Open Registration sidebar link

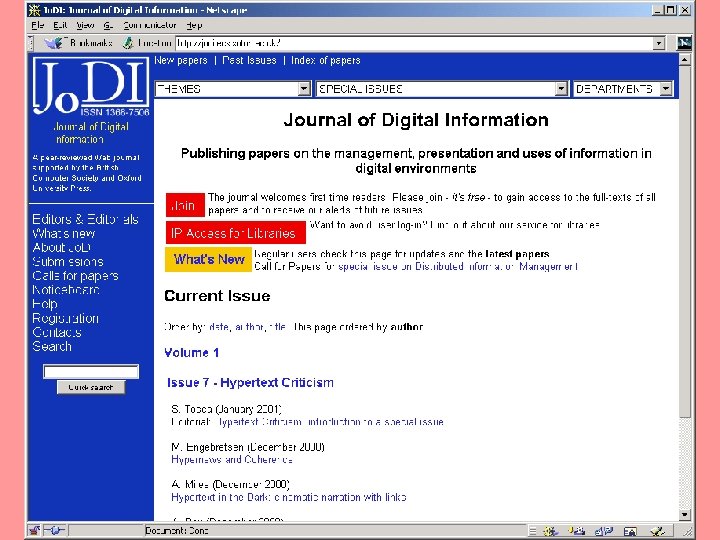[x=65, y=318]
